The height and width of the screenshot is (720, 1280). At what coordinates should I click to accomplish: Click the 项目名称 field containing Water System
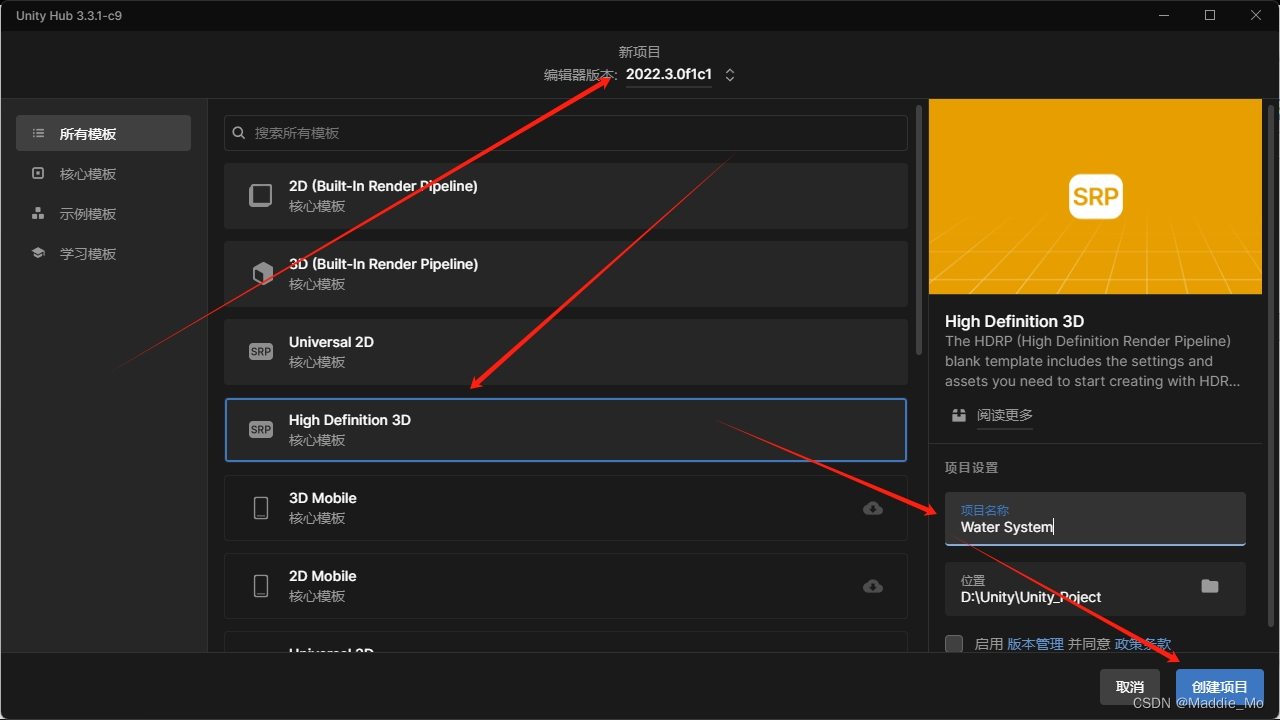click(1095, 518)
